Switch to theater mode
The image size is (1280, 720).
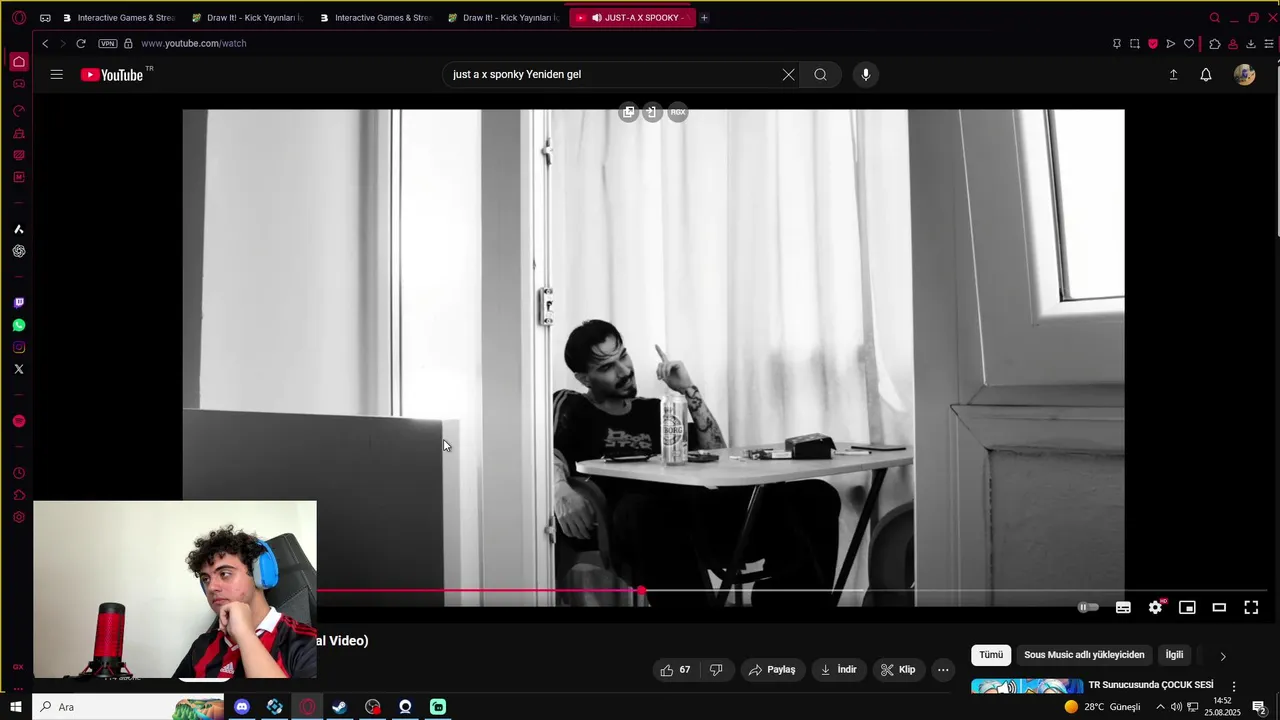tap(1219, 607)
